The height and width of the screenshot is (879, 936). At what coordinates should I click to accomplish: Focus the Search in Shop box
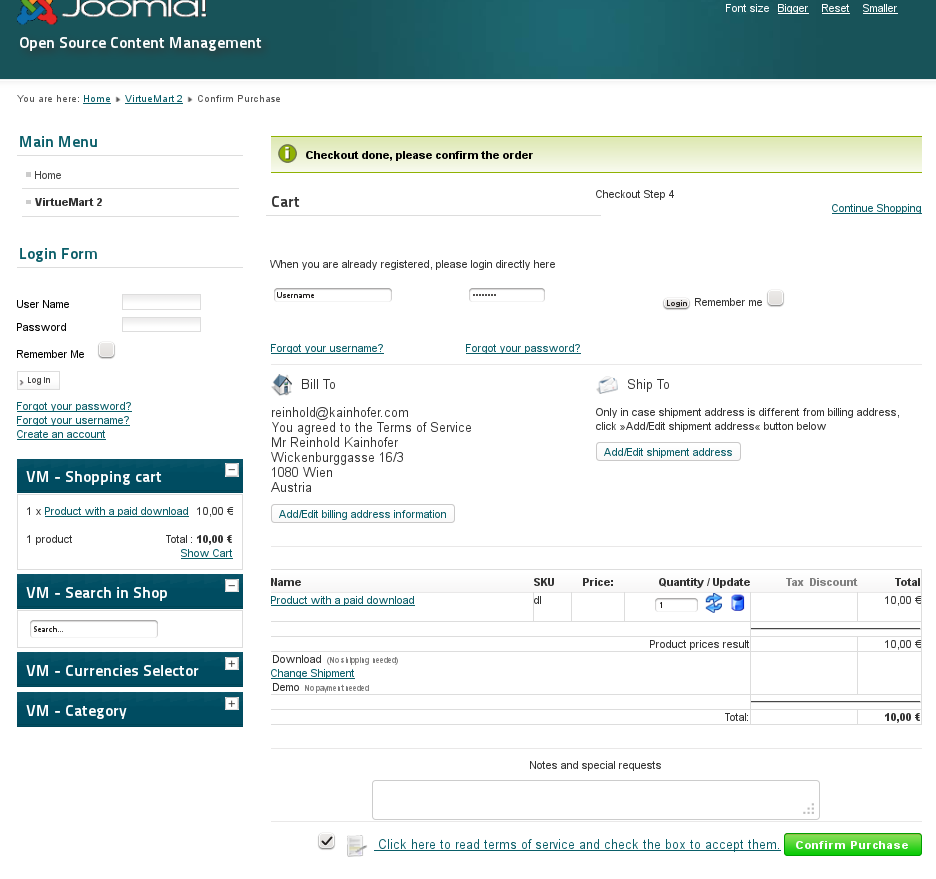point(94,629)
